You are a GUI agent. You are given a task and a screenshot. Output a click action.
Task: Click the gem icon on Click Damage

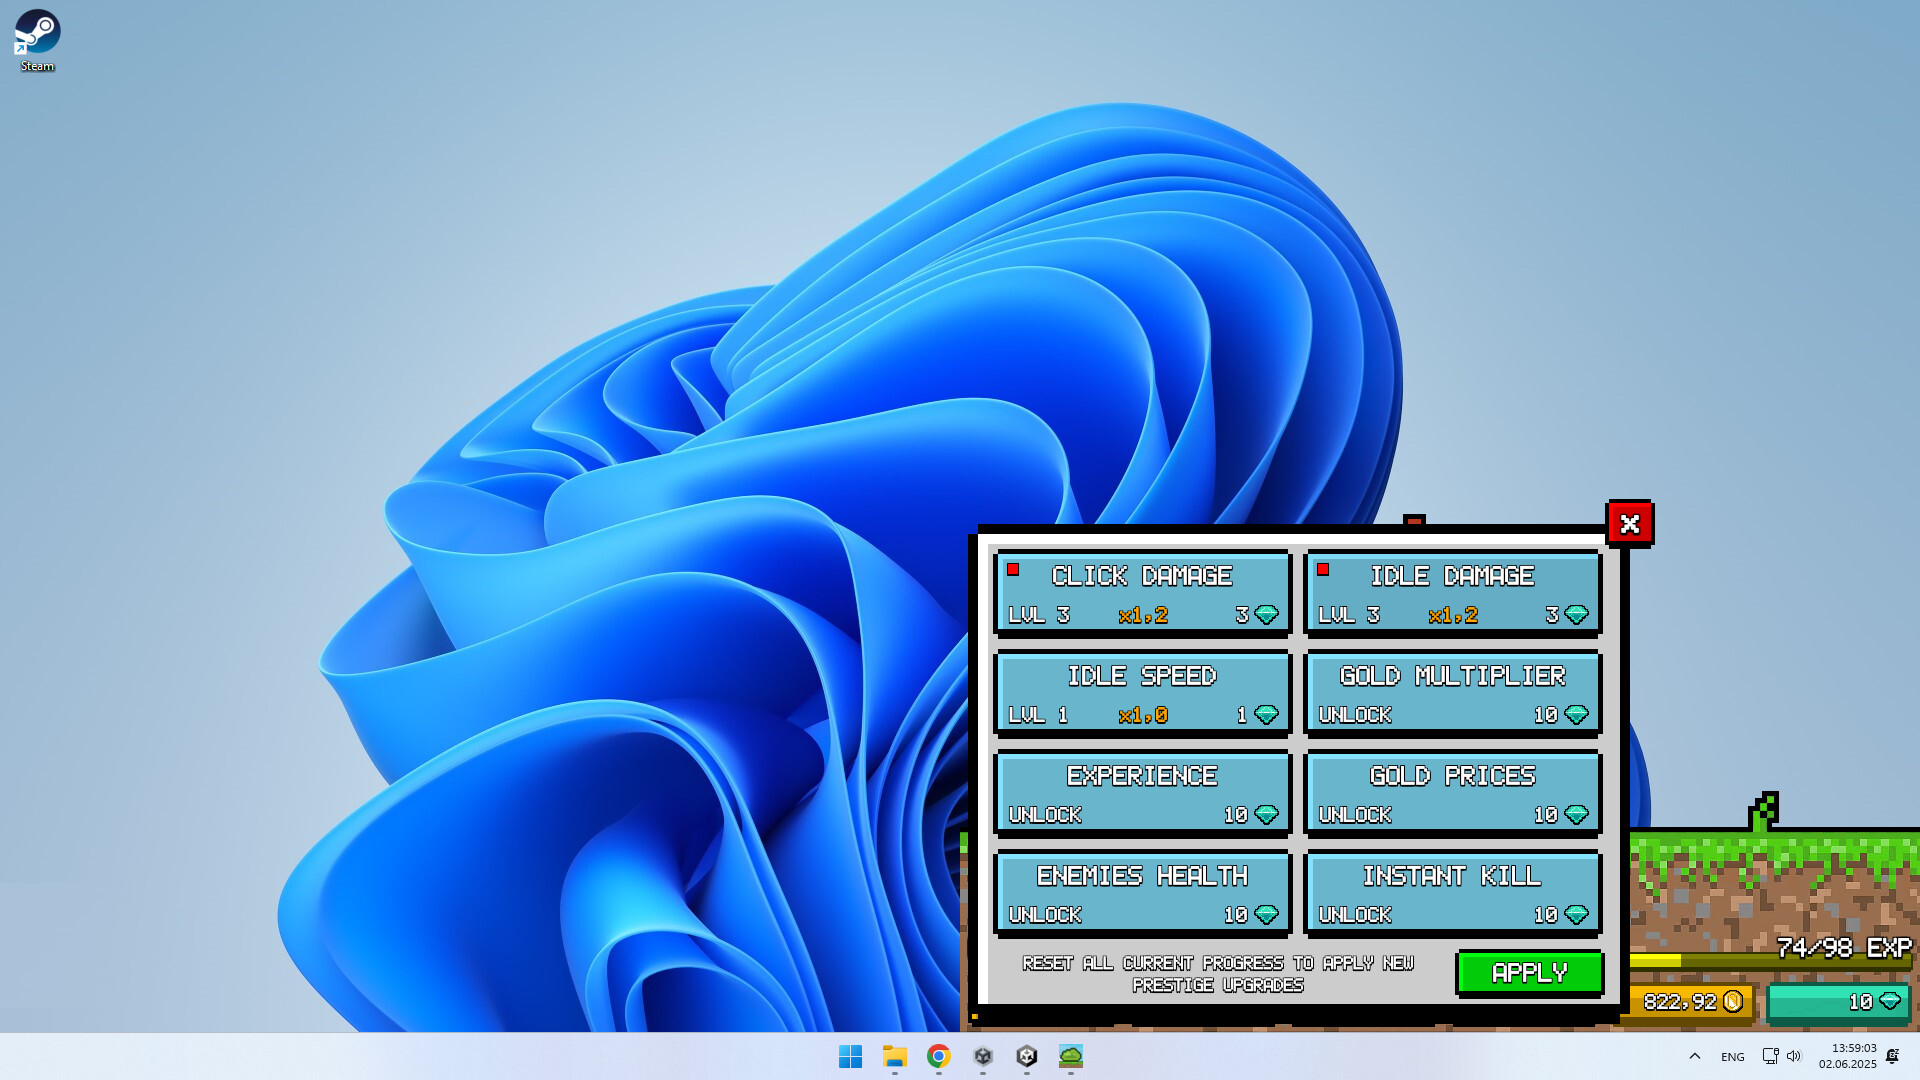pos(1266,615)
